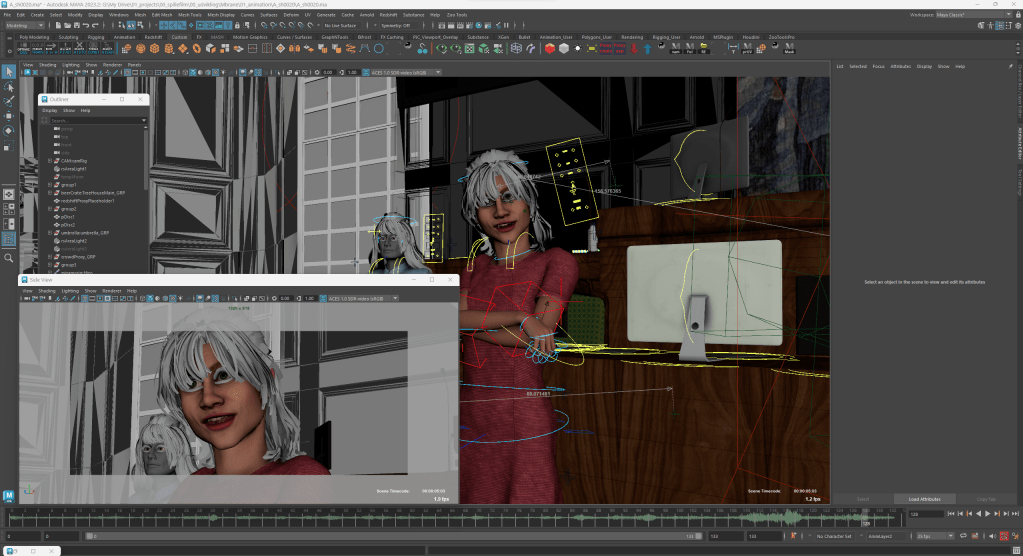Click the Load Attributes button
This screenshot has width=1023, height=556.
point(926,498)
